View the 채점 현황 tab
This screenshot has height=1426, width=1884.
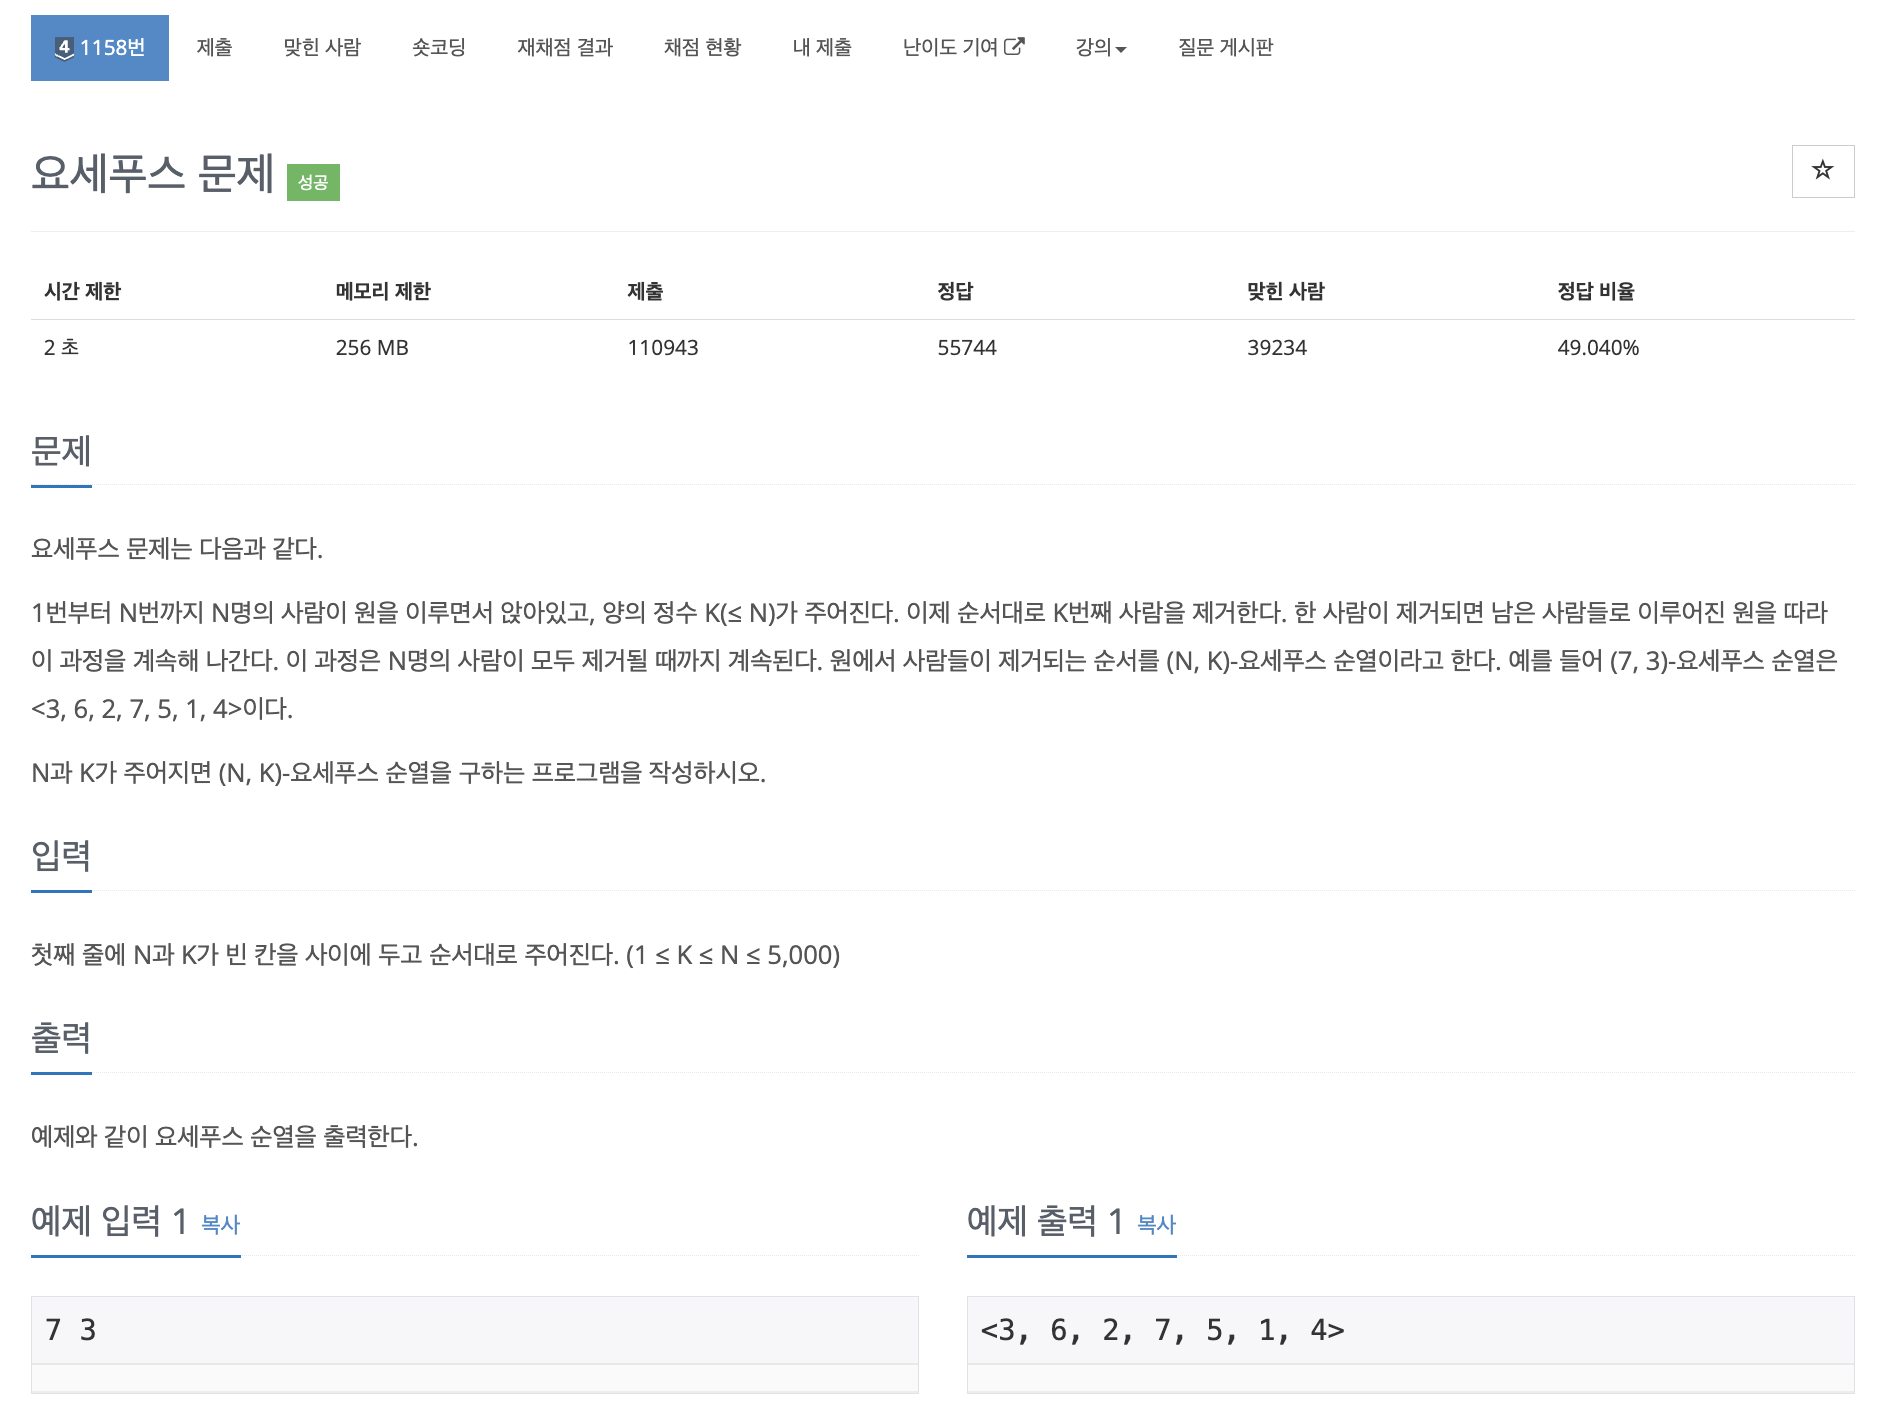(x=702, y=47)
